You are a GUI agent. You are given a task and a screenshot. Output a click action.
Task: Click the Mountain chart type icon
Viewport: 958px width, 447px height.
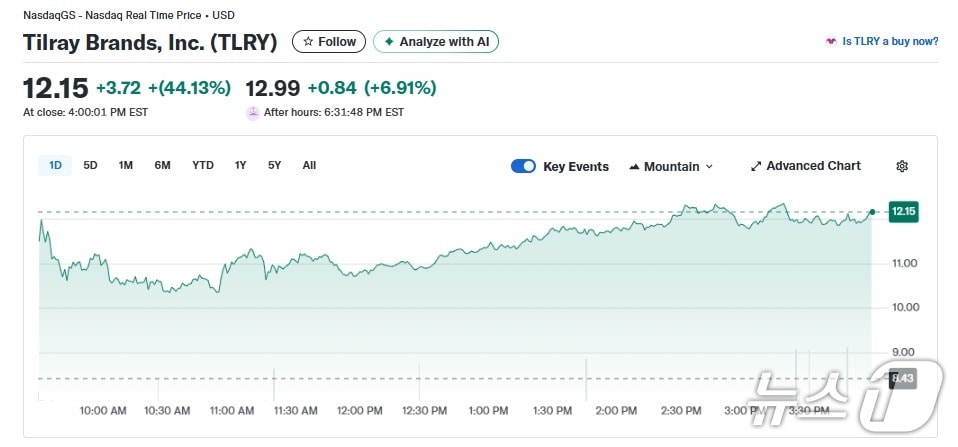pyautogui.click(x=634, y=167)
